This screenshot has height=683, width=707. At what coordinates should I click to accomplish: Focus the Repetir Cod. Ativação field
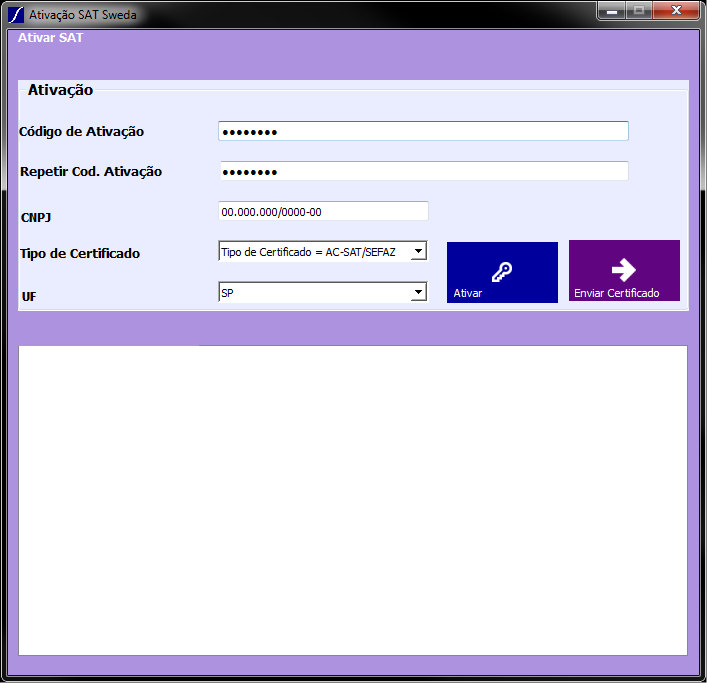pyautogui.click(x=424, y=171)
